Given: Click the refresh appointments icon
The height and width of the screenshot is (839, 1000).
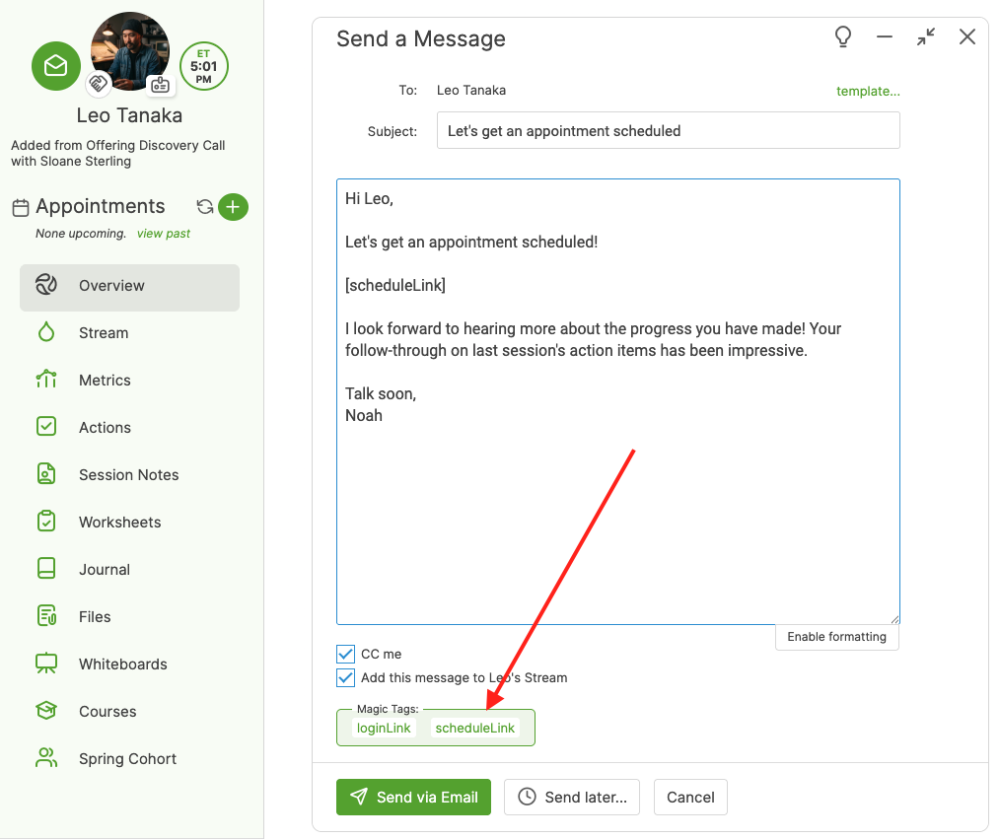Looking at the screenshot, I should 205,207.
